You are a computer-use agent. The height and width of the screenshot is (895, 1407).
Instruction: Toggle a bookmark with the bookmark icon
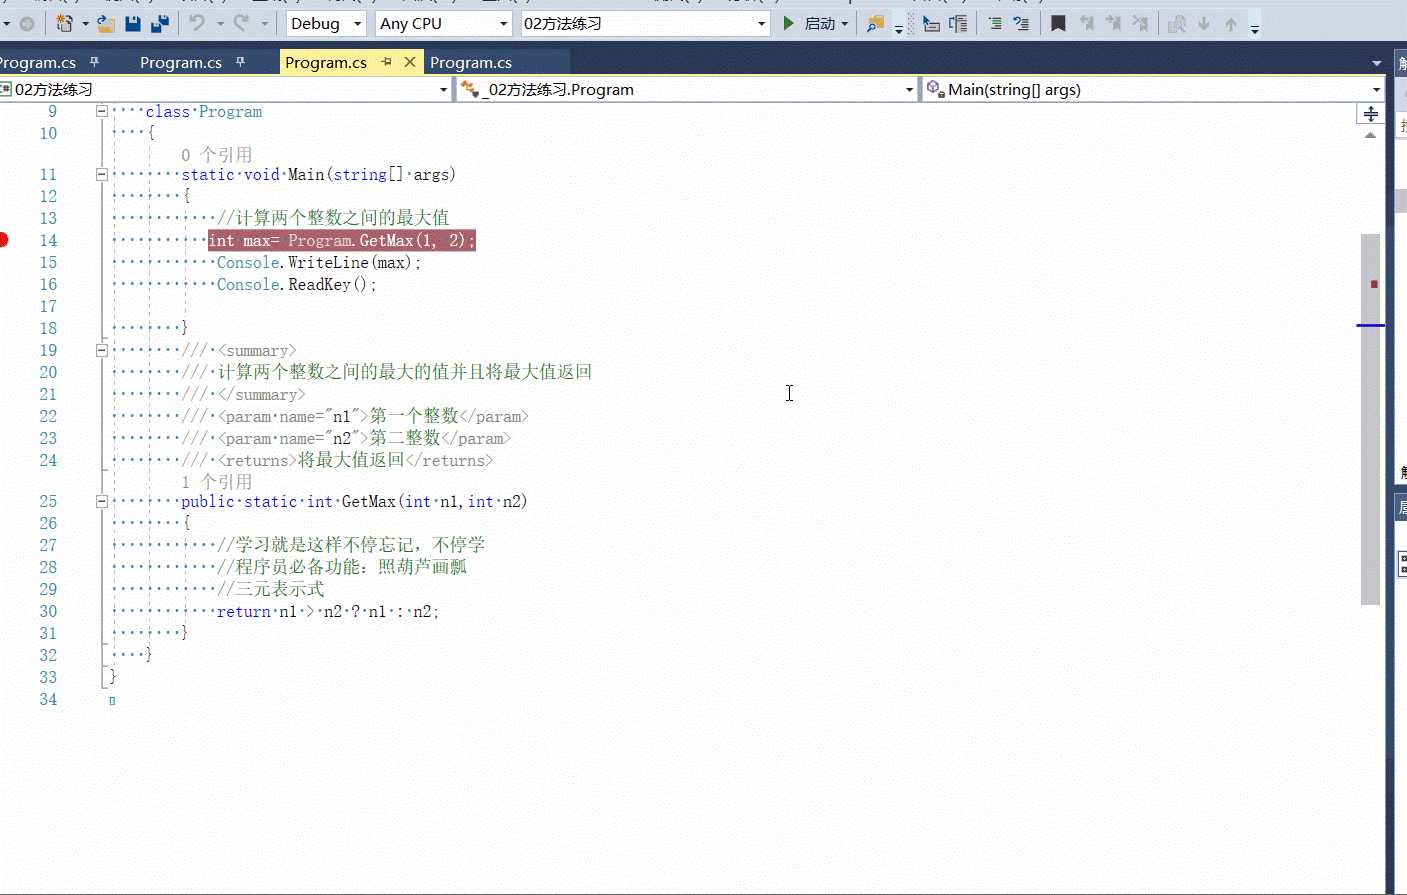[1058, 23]
